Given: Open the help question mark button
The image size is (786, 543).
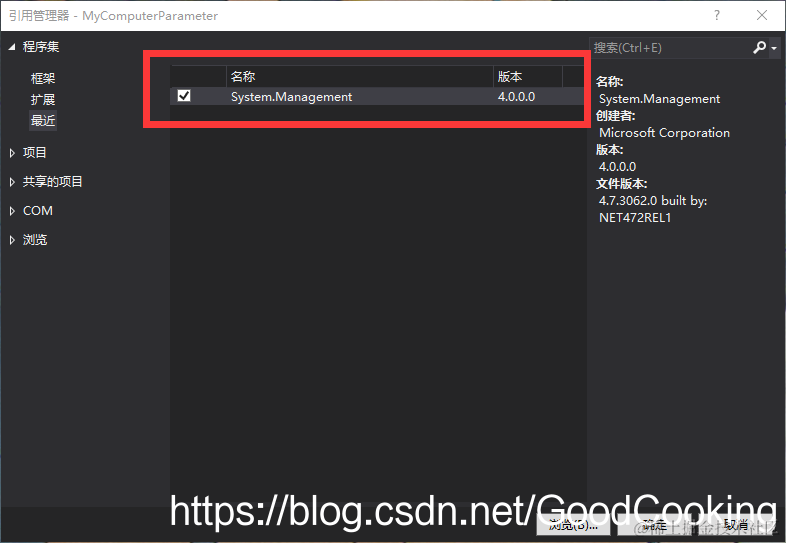Looking at the screenshot, I should click(x=717, y=15).
